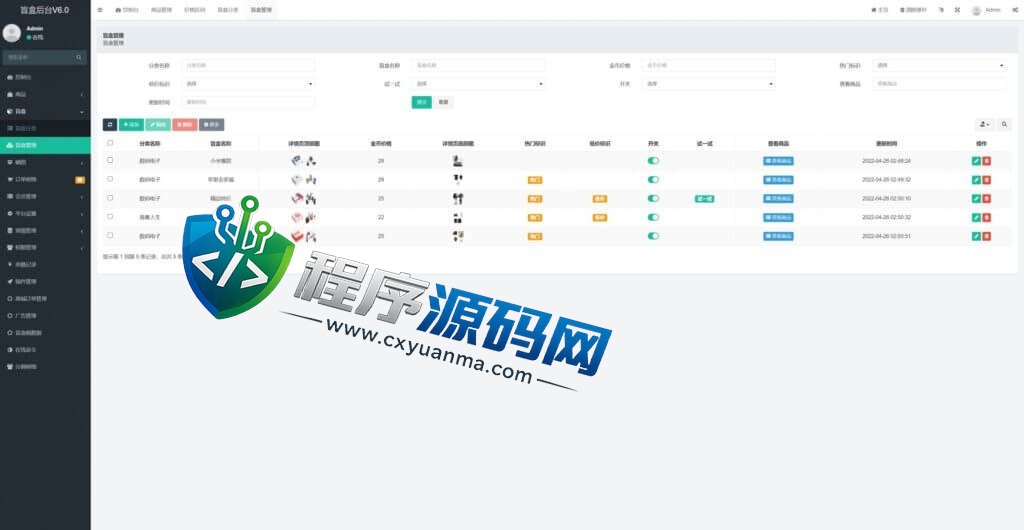Screen dimensions: 1024x530
Task: Tick the checkbox of the 02:49:32 row
Action: click(x=110, y=179)
